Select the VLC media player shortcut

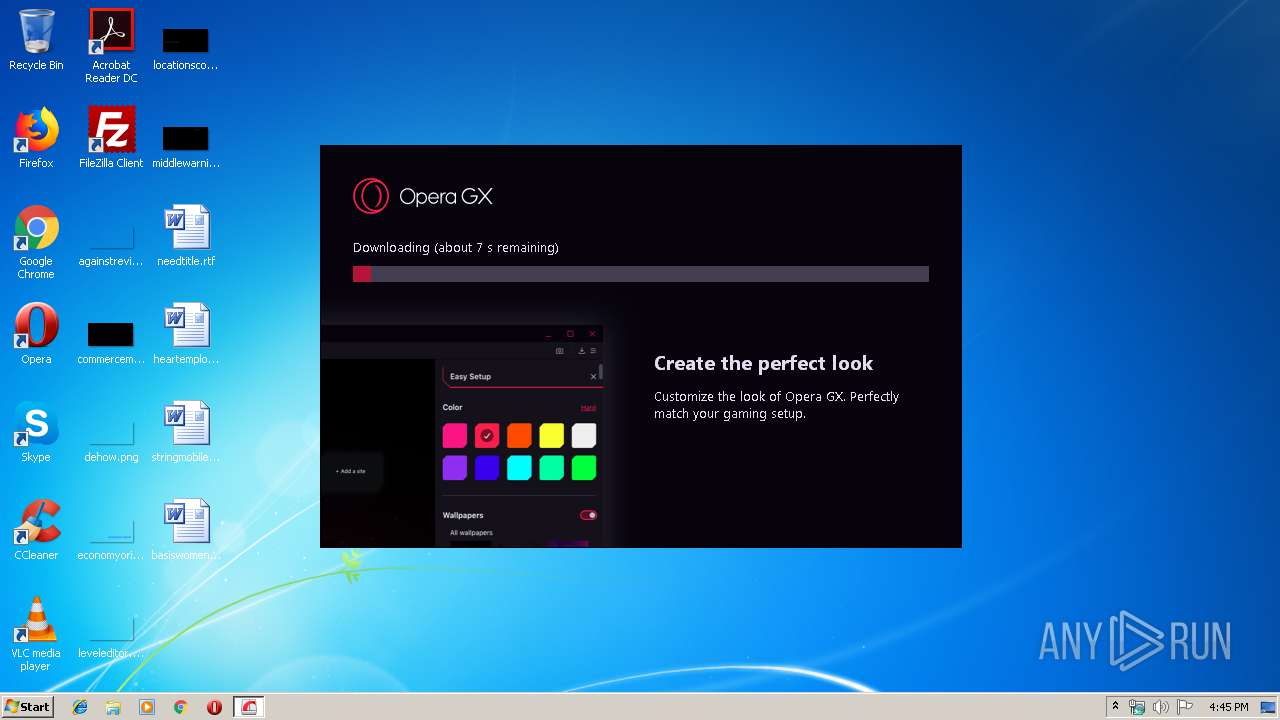point(36,634)
